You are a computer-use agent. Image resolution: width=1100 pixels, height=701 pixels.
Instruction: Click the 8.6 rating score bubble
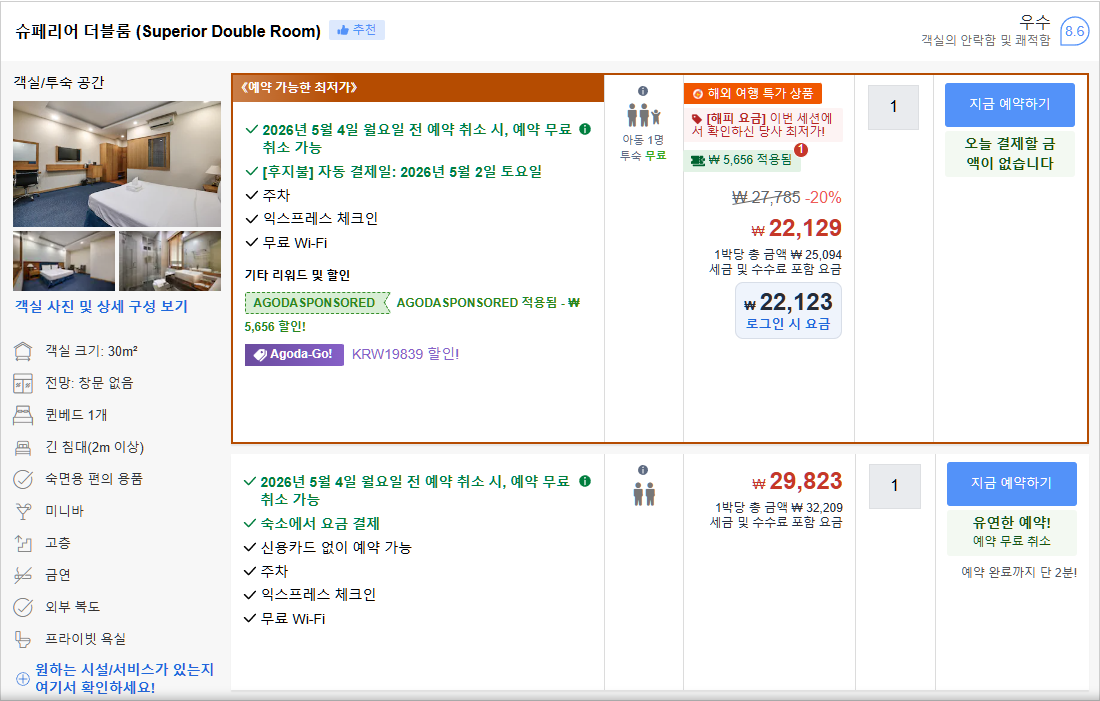1074,31
